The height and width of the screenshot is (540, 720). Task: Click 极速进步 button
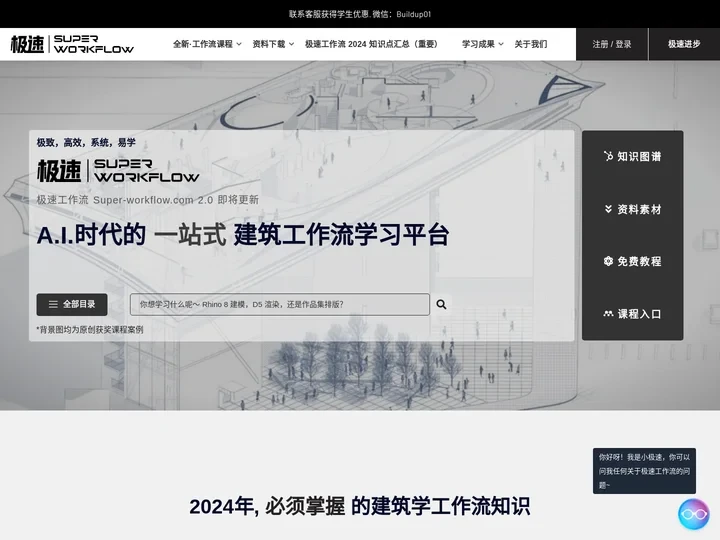[x=684, y=44]
